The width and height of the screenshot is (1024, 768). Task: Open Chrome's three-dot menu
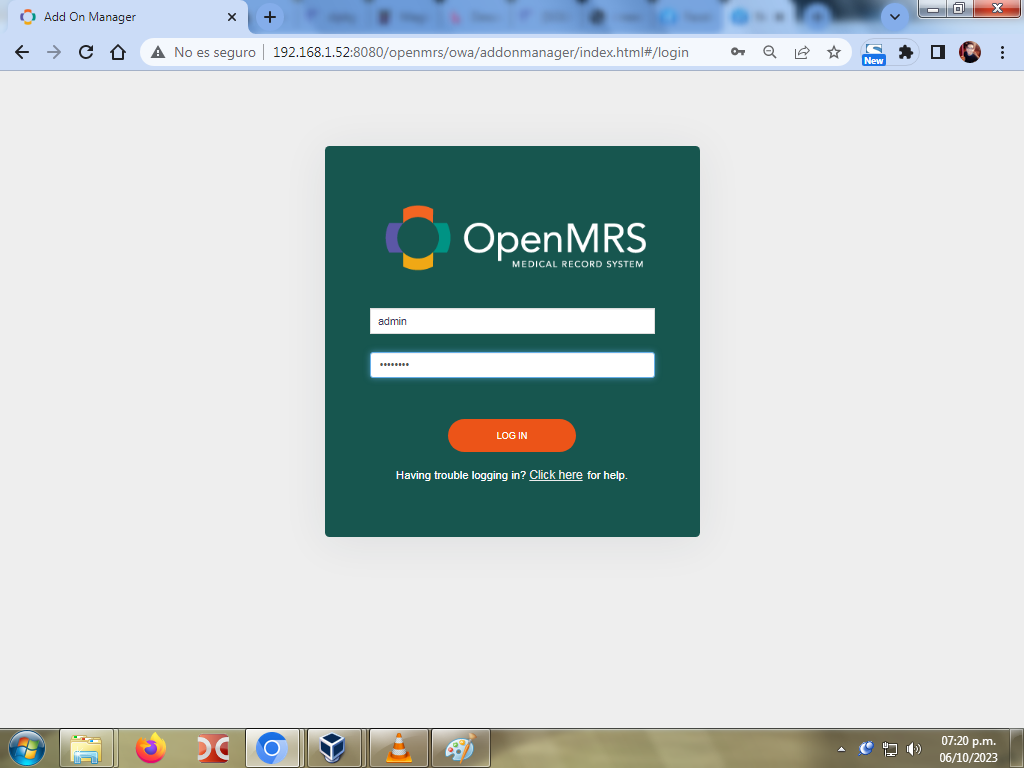(1002, 52)
